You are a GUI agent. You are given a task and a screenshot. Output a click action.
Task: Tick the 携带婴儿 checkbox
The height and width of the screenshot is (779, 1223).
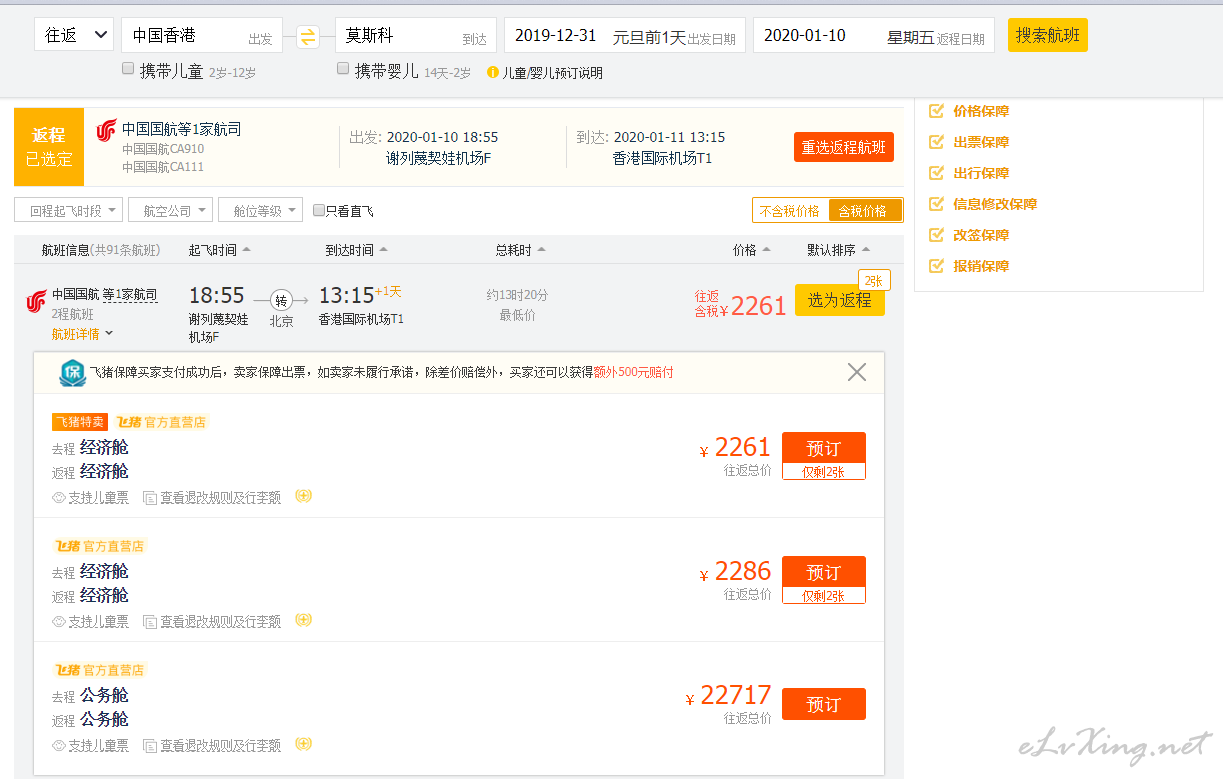[x=344, y=69]
